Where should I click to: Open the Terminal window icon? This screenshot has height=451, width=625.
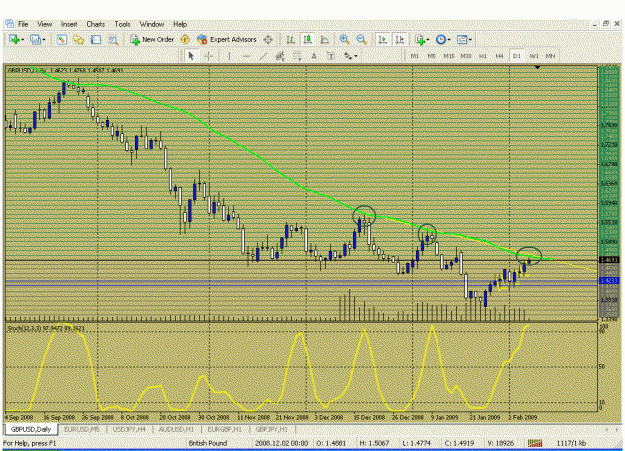pyautogui.click(x=96, y=39)
